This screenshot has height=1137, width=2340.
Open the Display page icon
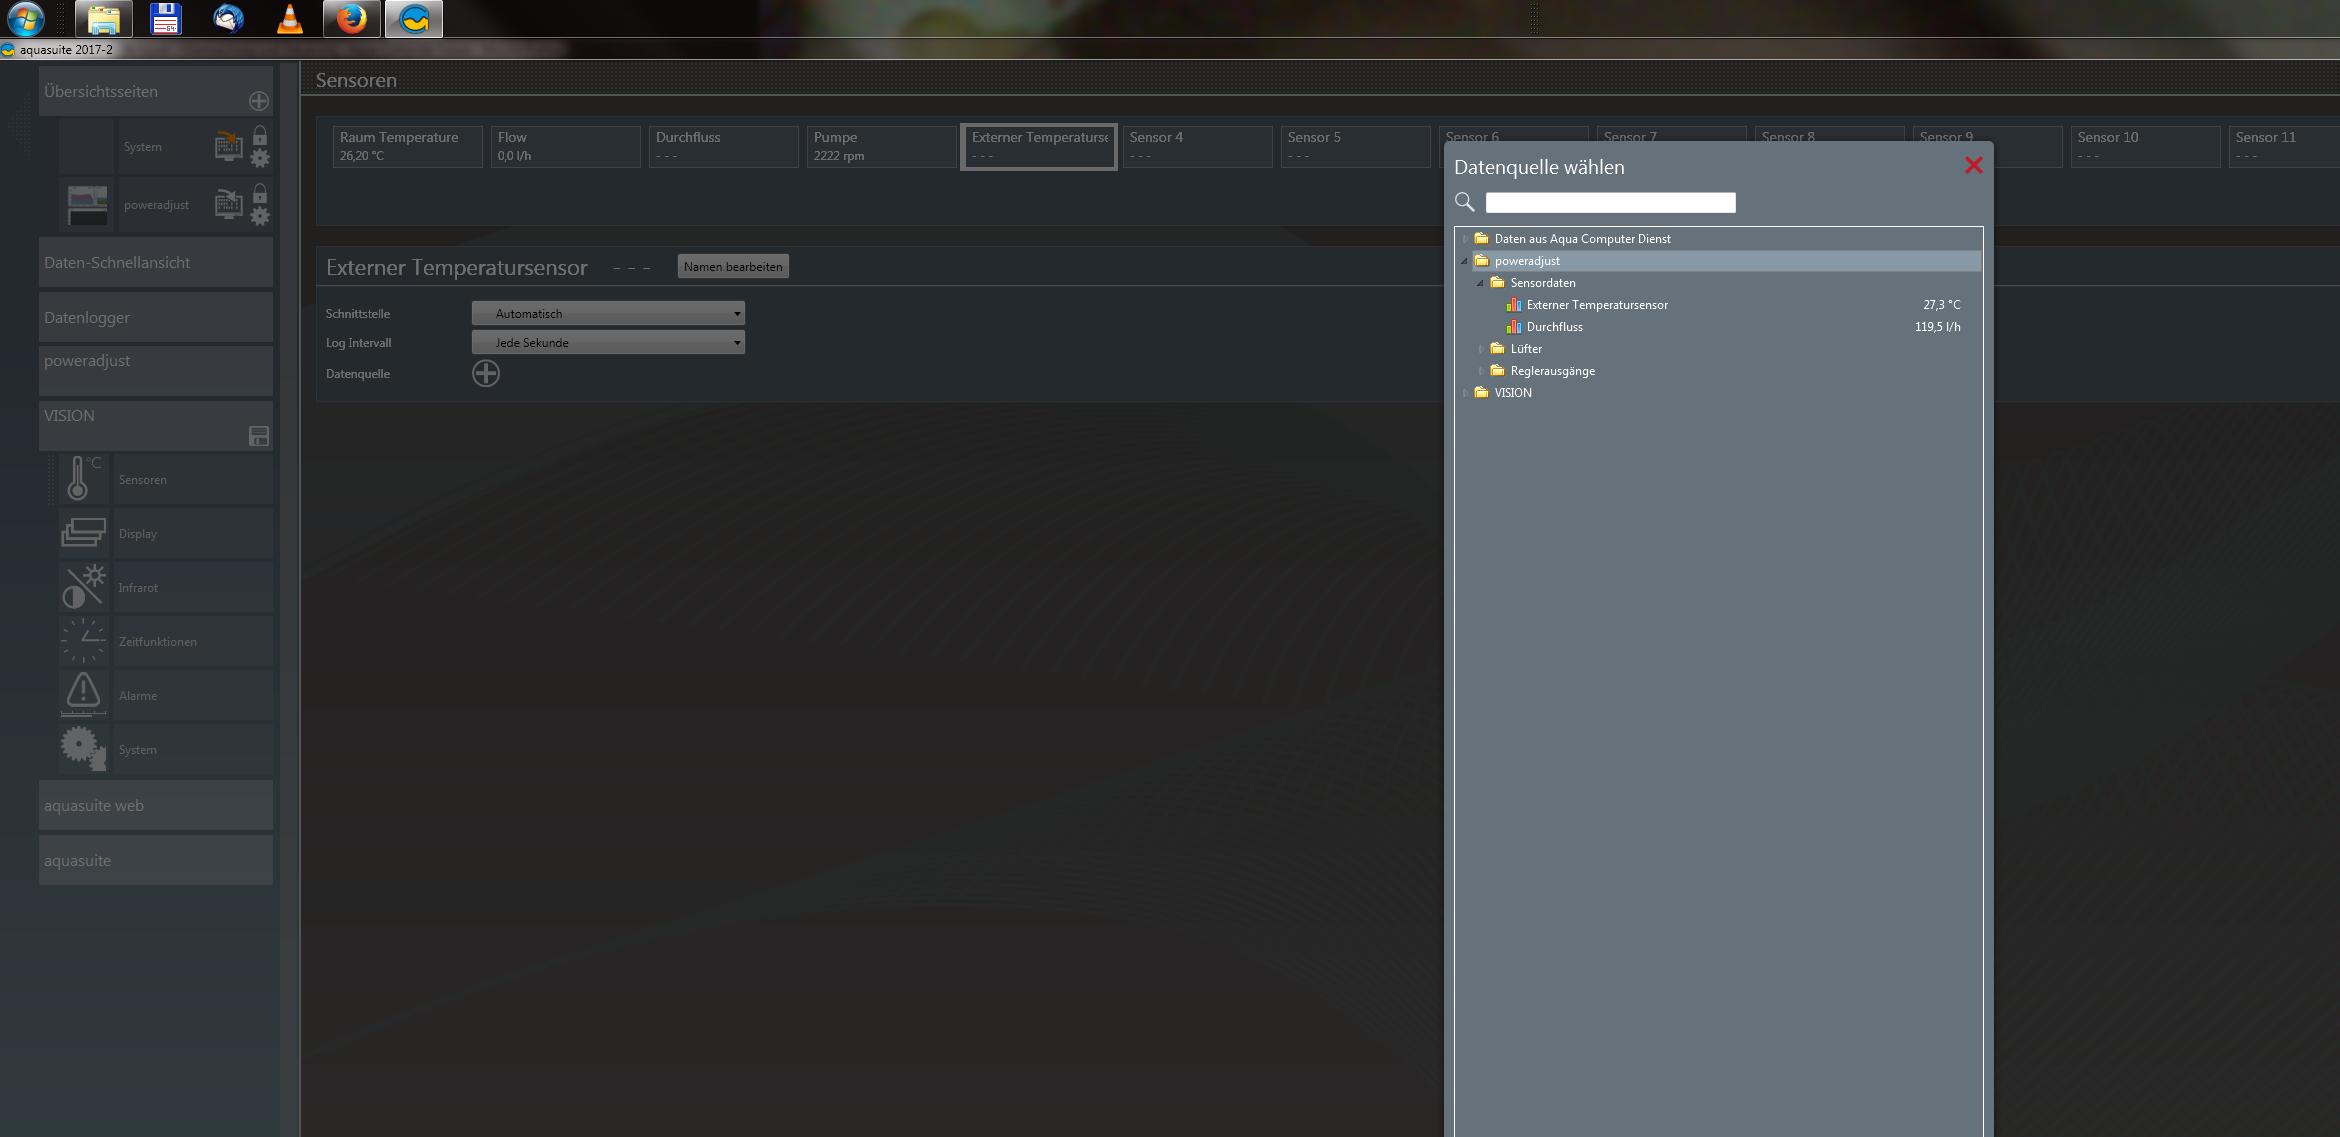point(83,533)
